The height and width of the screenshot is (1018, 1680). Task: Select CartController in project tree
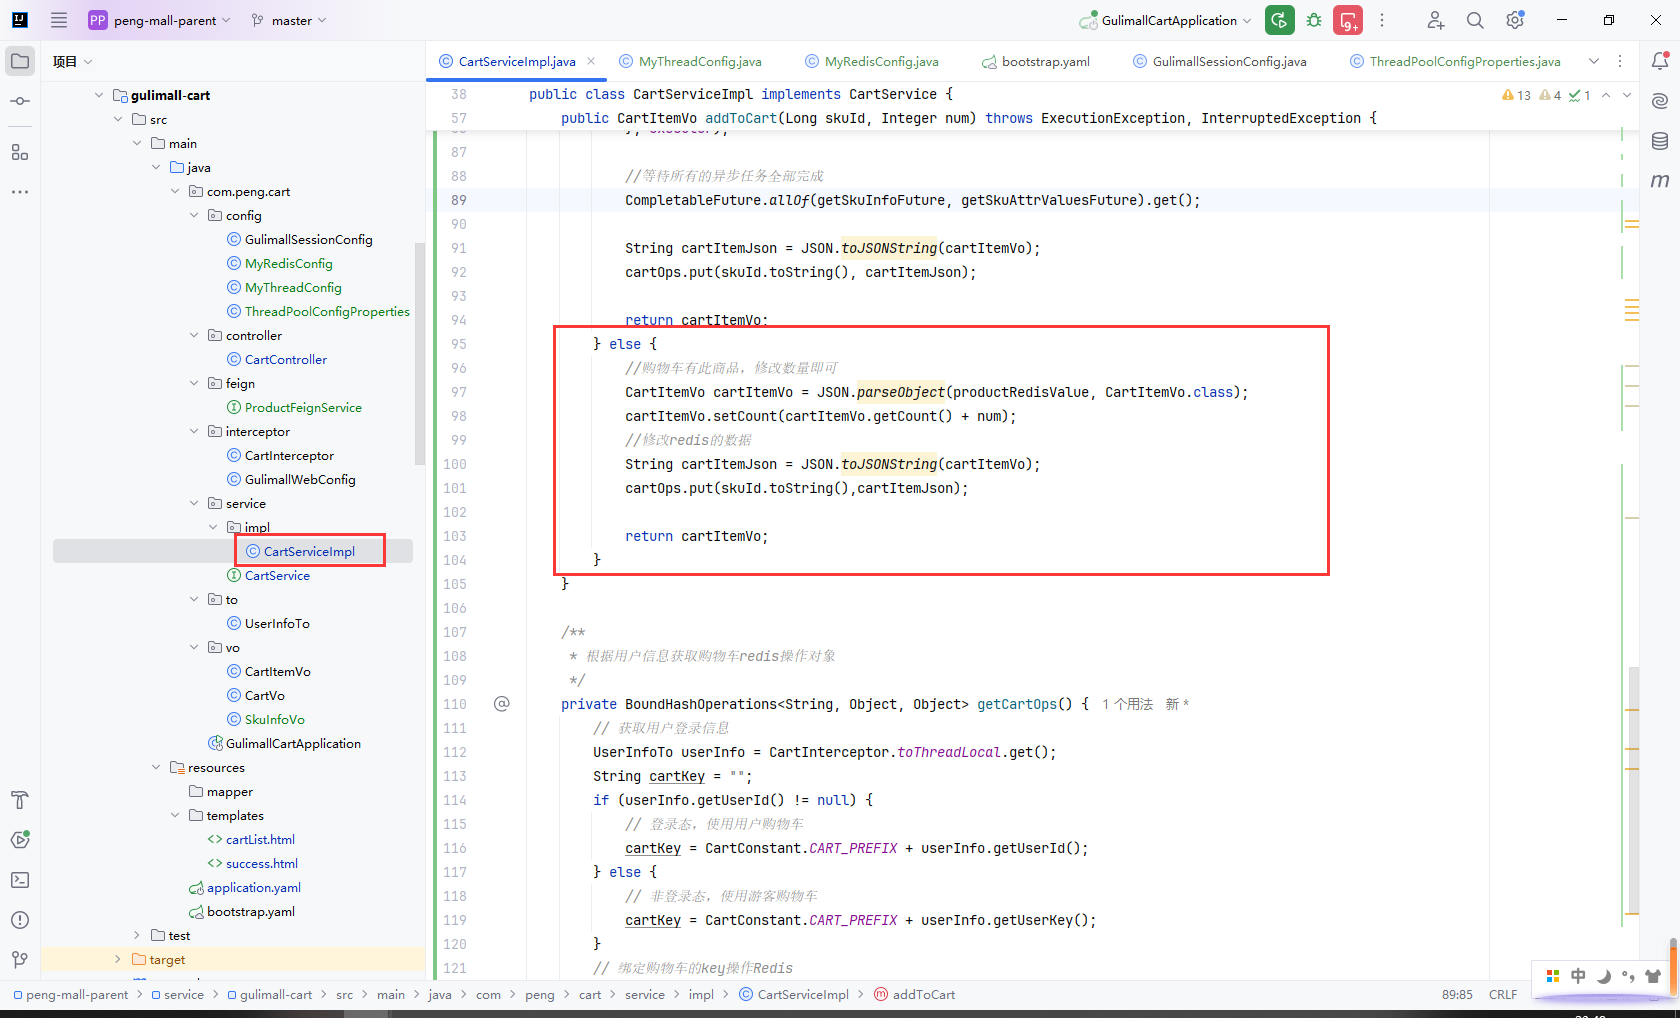pyautogui.click(x=285, y=359)
